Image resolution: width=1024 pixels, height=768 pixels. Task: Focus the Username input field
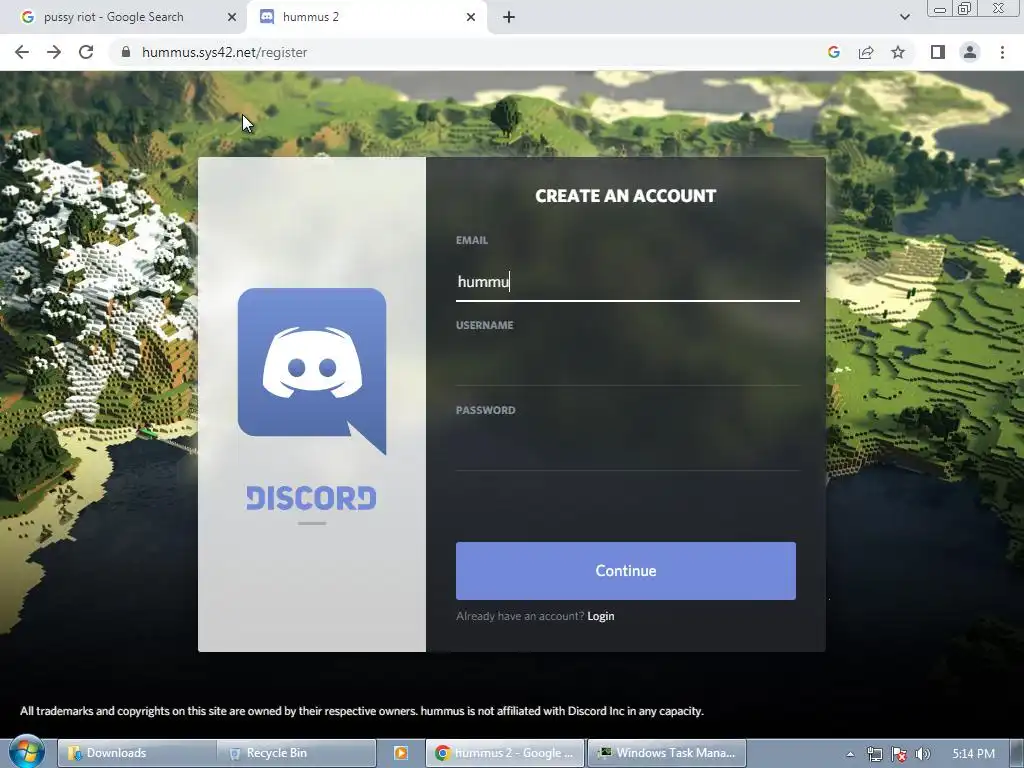628,367
